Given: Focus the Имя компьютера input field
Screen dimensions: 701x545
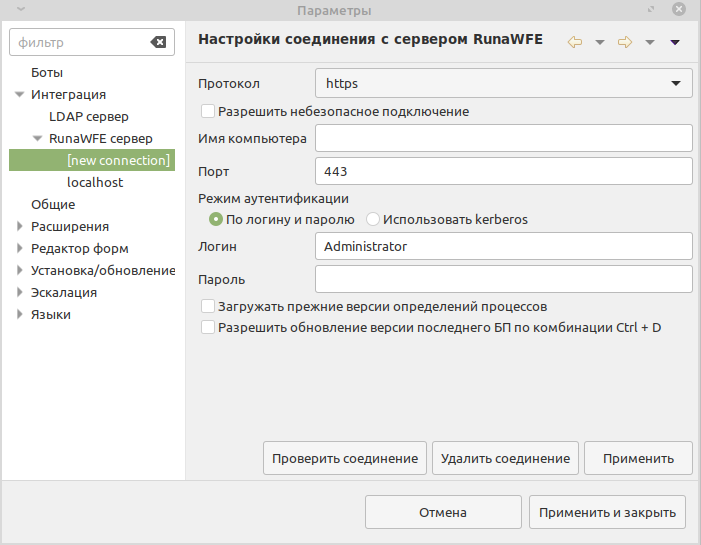Looking at the screenshot, I should 503,138.
